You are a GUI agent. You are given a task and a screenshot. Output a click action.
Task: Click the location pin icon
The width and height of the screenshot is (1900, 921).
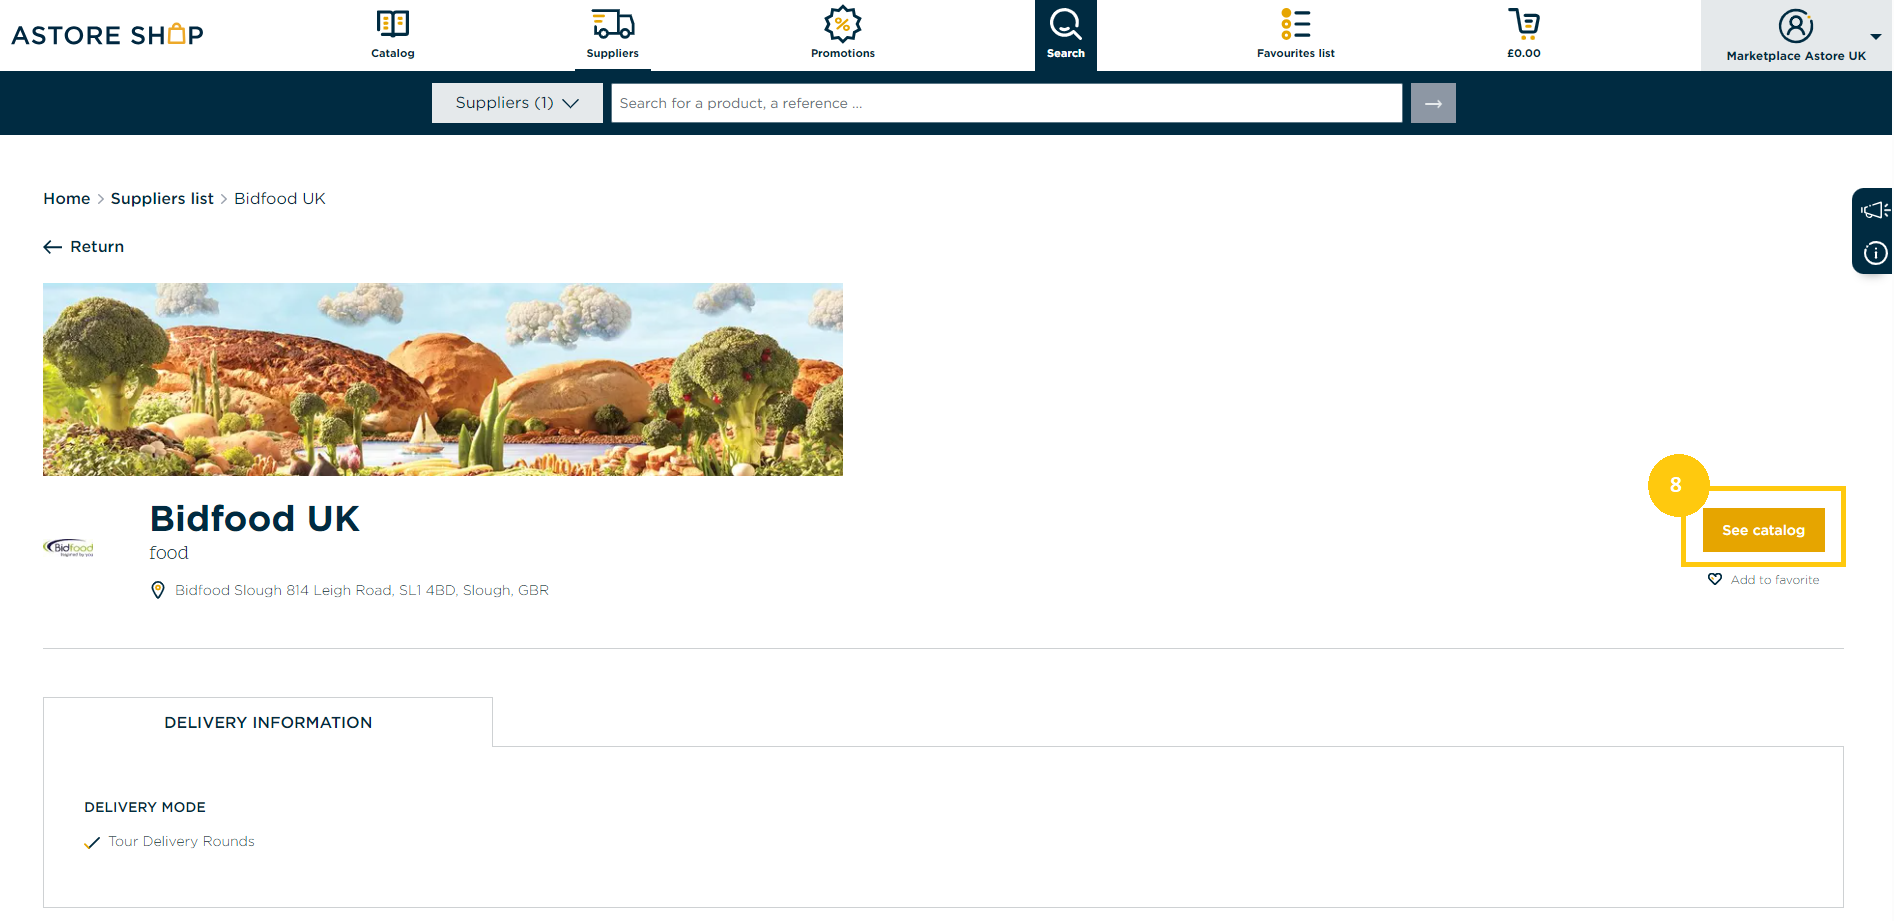tap(158, 590)
